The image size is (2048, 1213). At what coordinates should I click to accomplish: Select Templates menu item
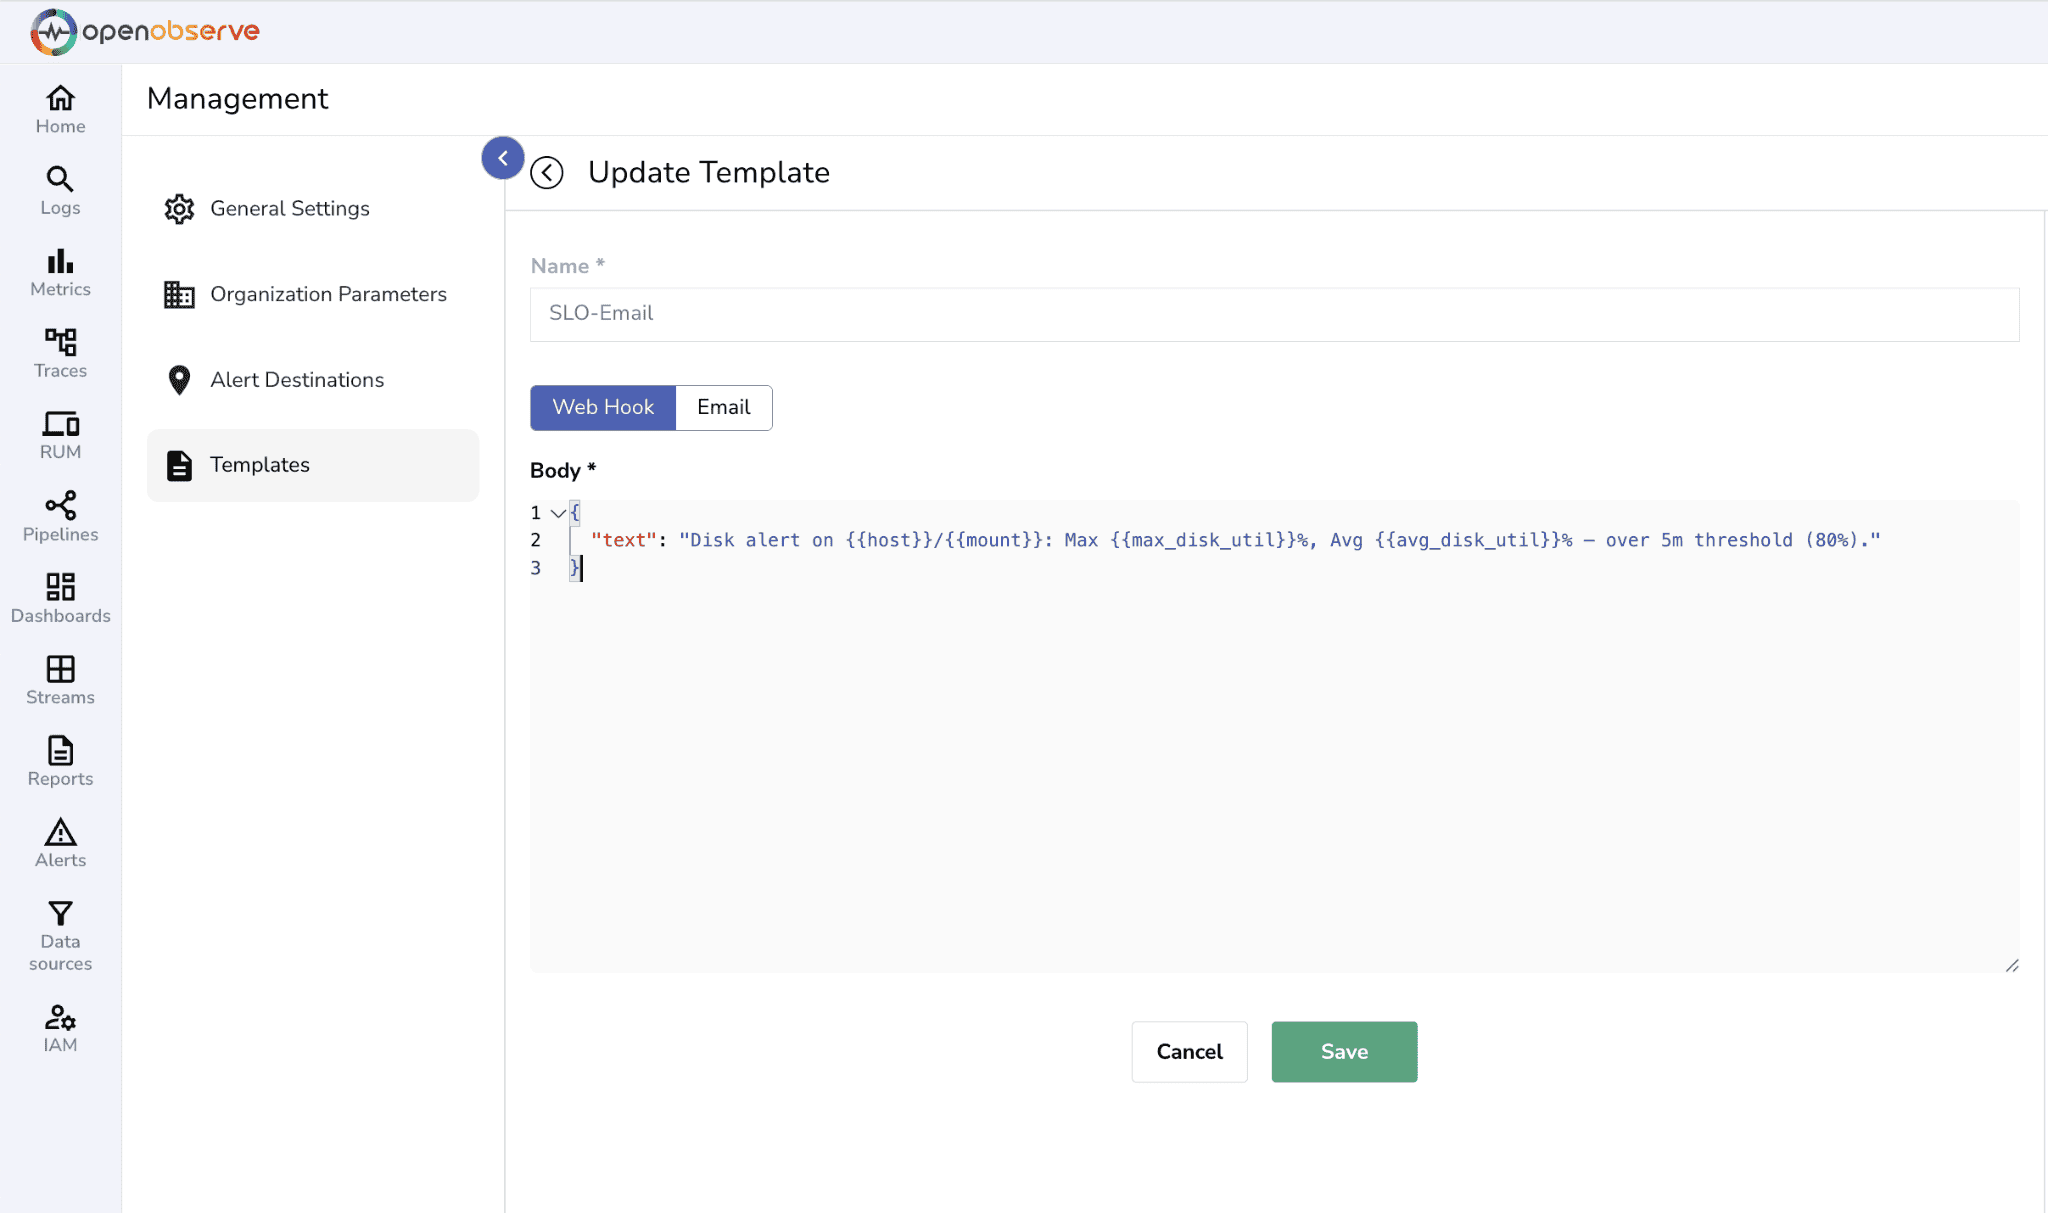point(313,465)
